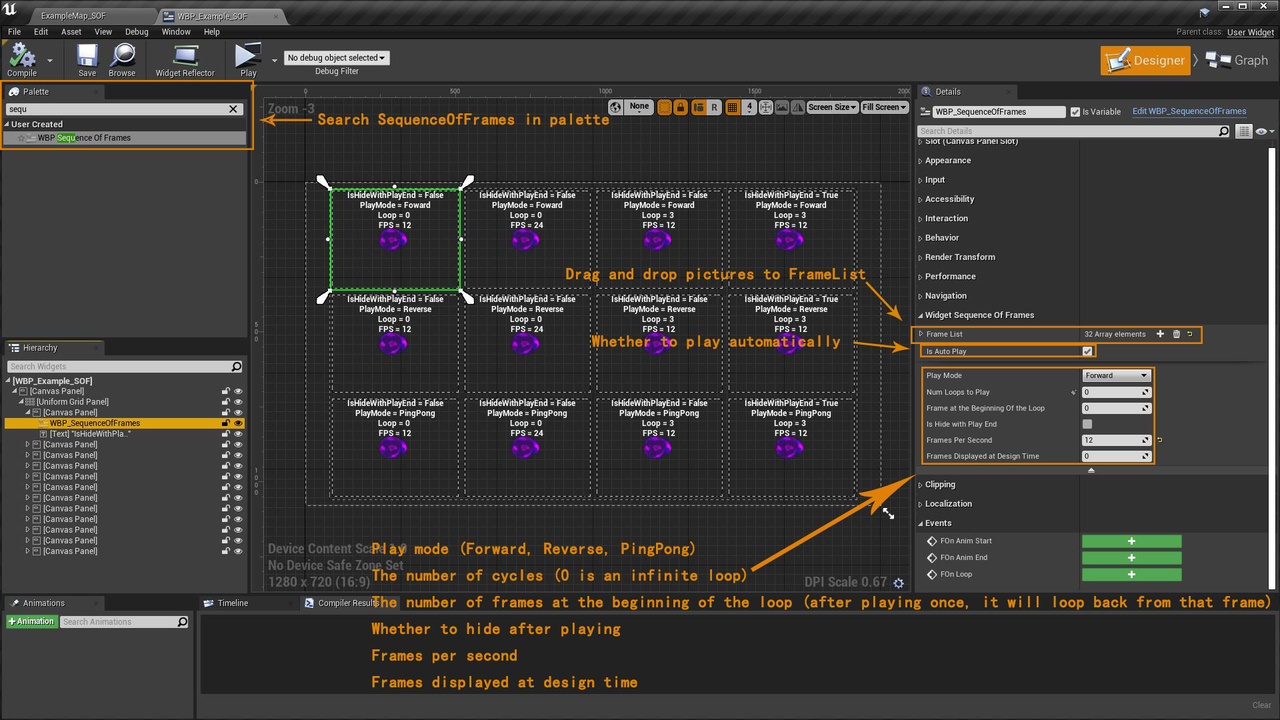Screen dimensions: 1280x720
Task: Toggle dashed outlines icon in designer toolbar
Action: (665, 107)
